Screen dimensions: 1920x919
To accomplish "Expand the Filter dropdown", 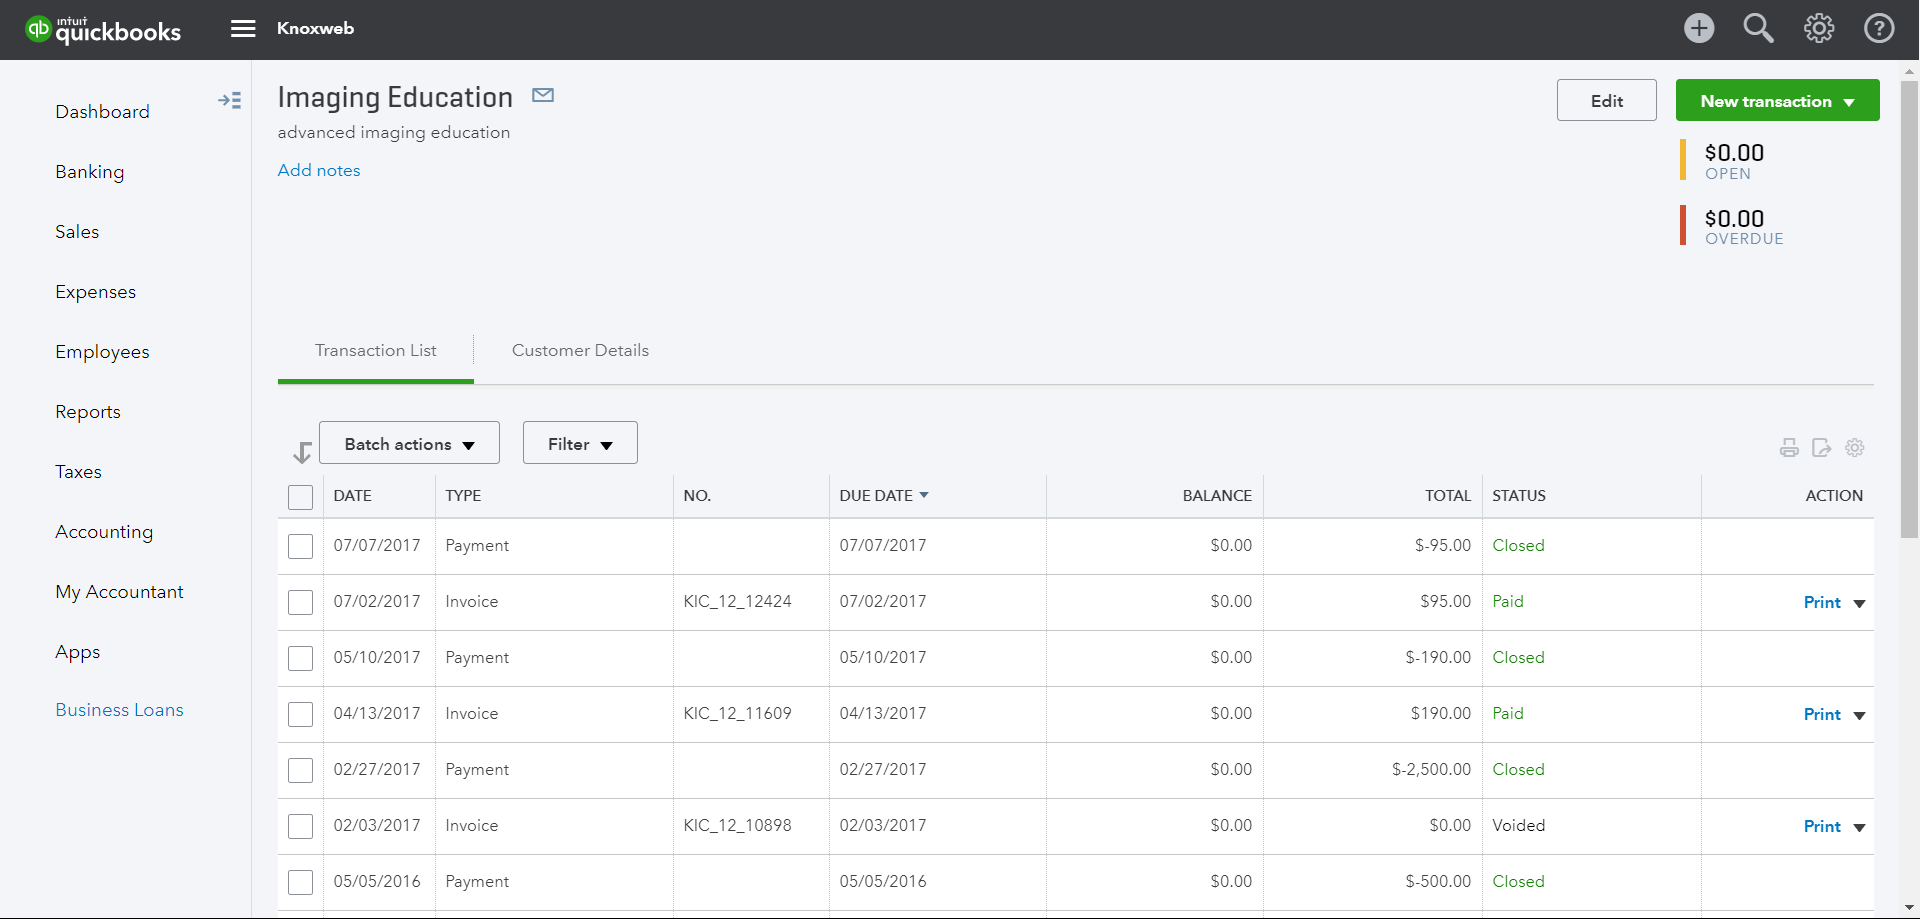I will pyautogui.click(x=580, y=443).
